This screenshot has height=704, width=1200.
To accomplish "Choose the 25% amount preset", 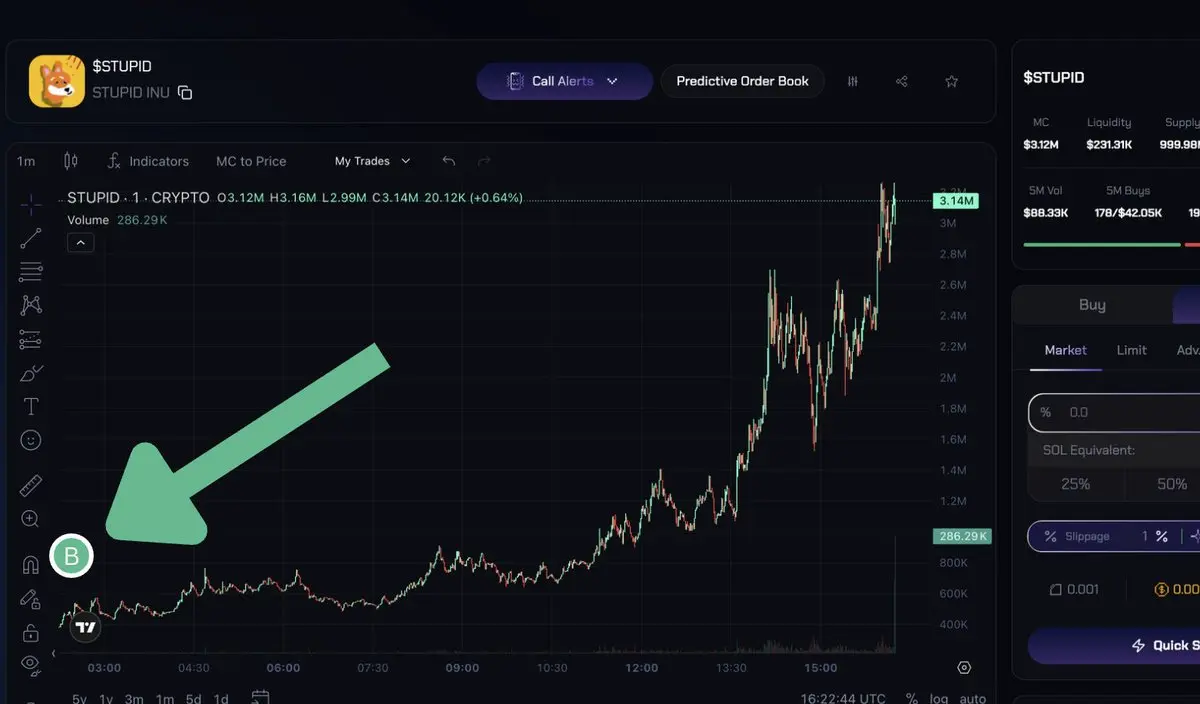I will pos(1075,484).
